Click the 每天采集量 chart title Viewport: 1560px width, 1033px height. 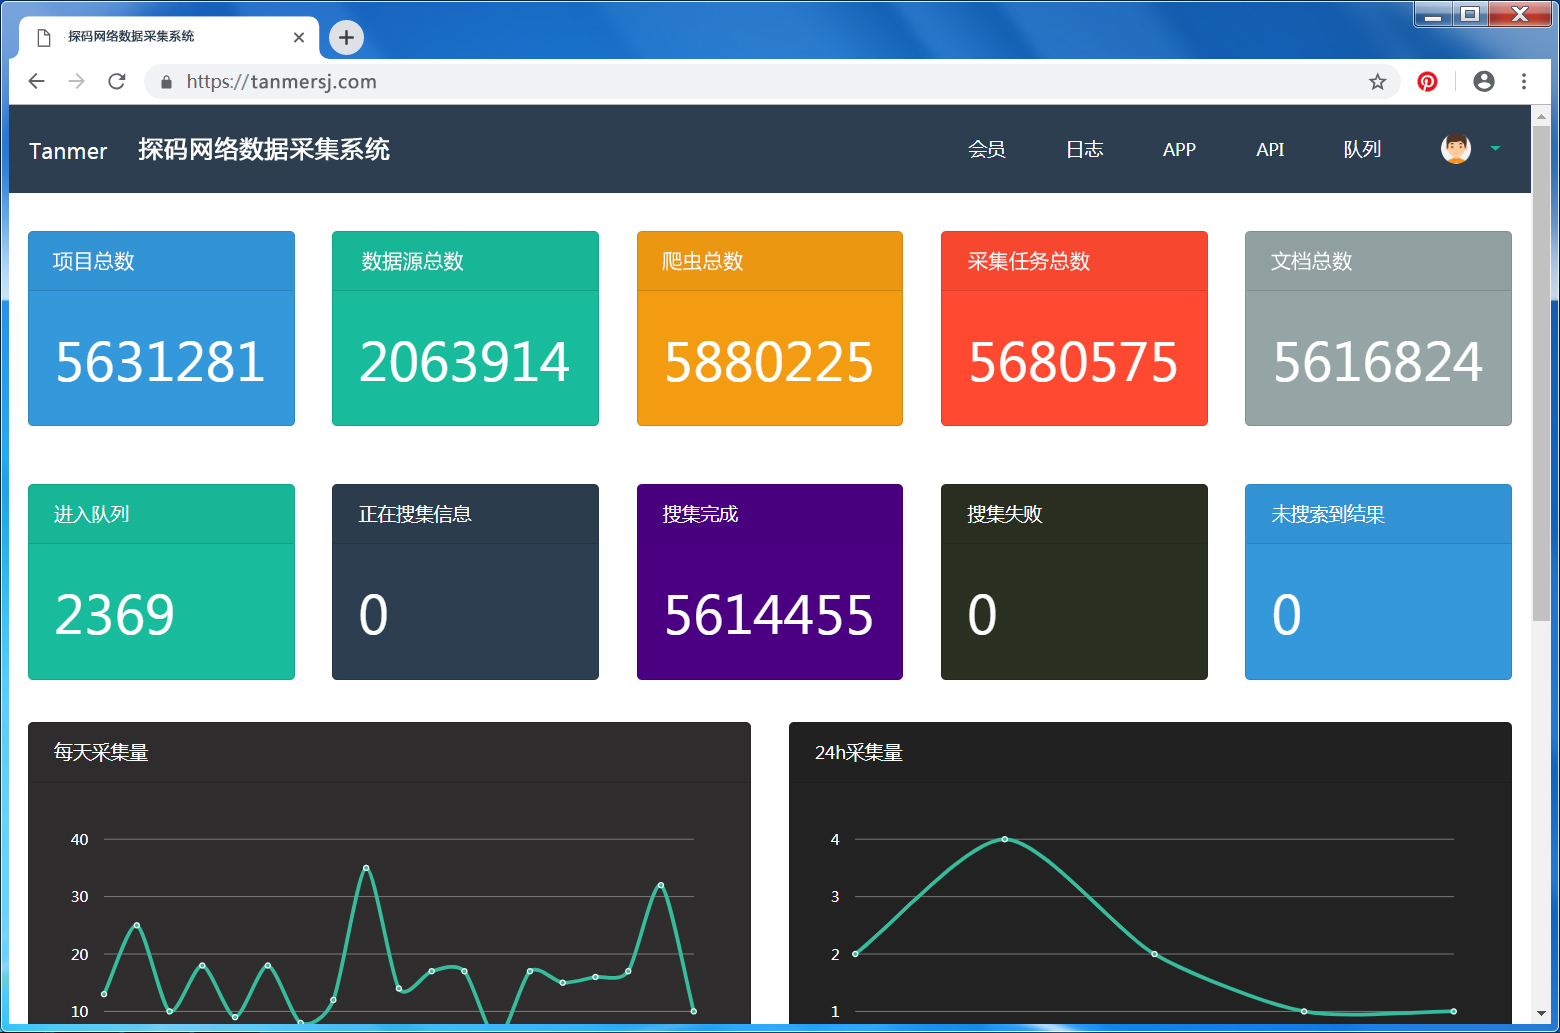[x=101, y=753]
